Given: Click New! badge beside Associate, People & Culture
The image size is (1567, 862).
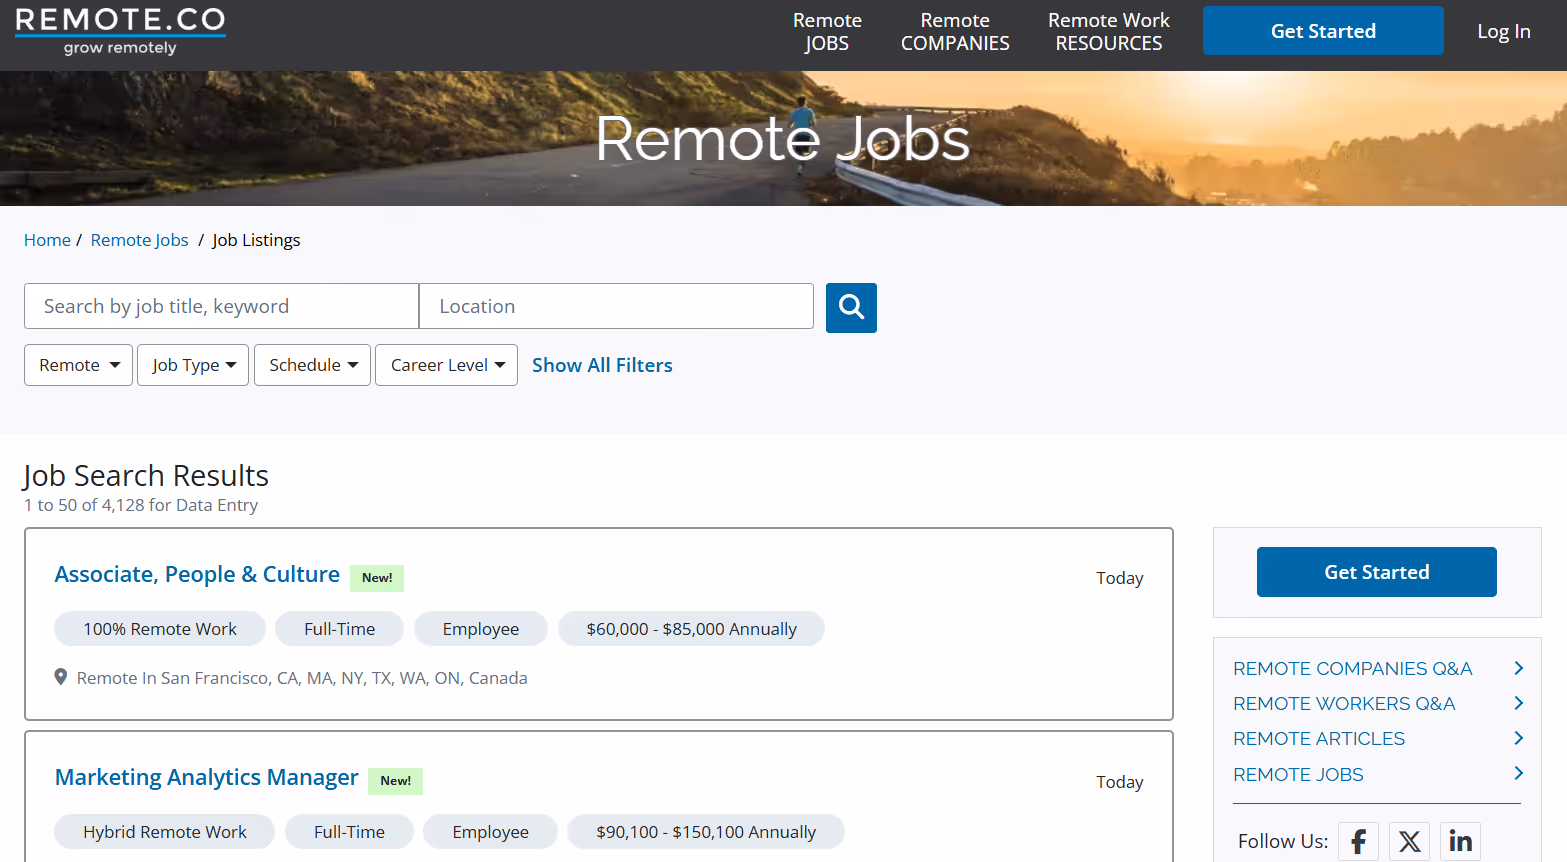Looking at the screenshot, I should 377,578.
